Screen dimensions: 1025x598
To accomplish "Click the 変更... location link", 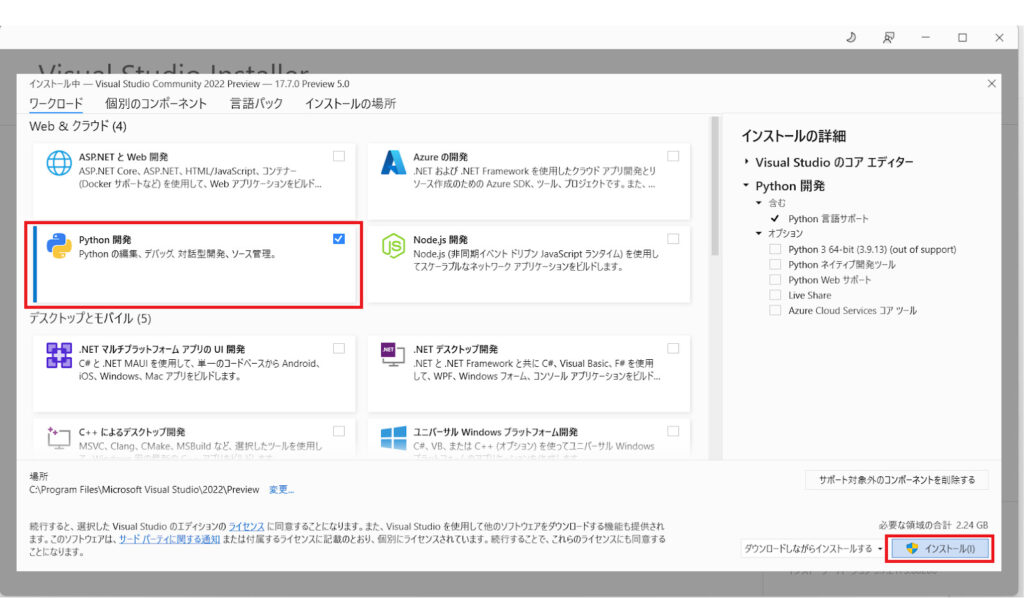I will 281,490.
